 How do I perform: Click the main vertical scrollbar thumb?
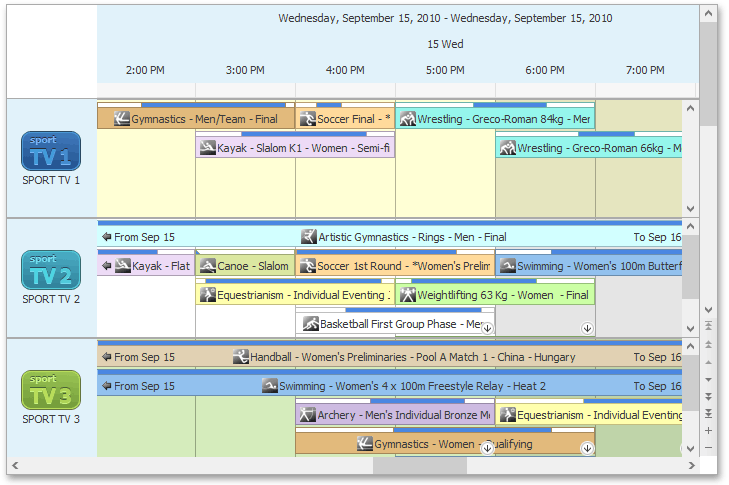click(709, 73)
